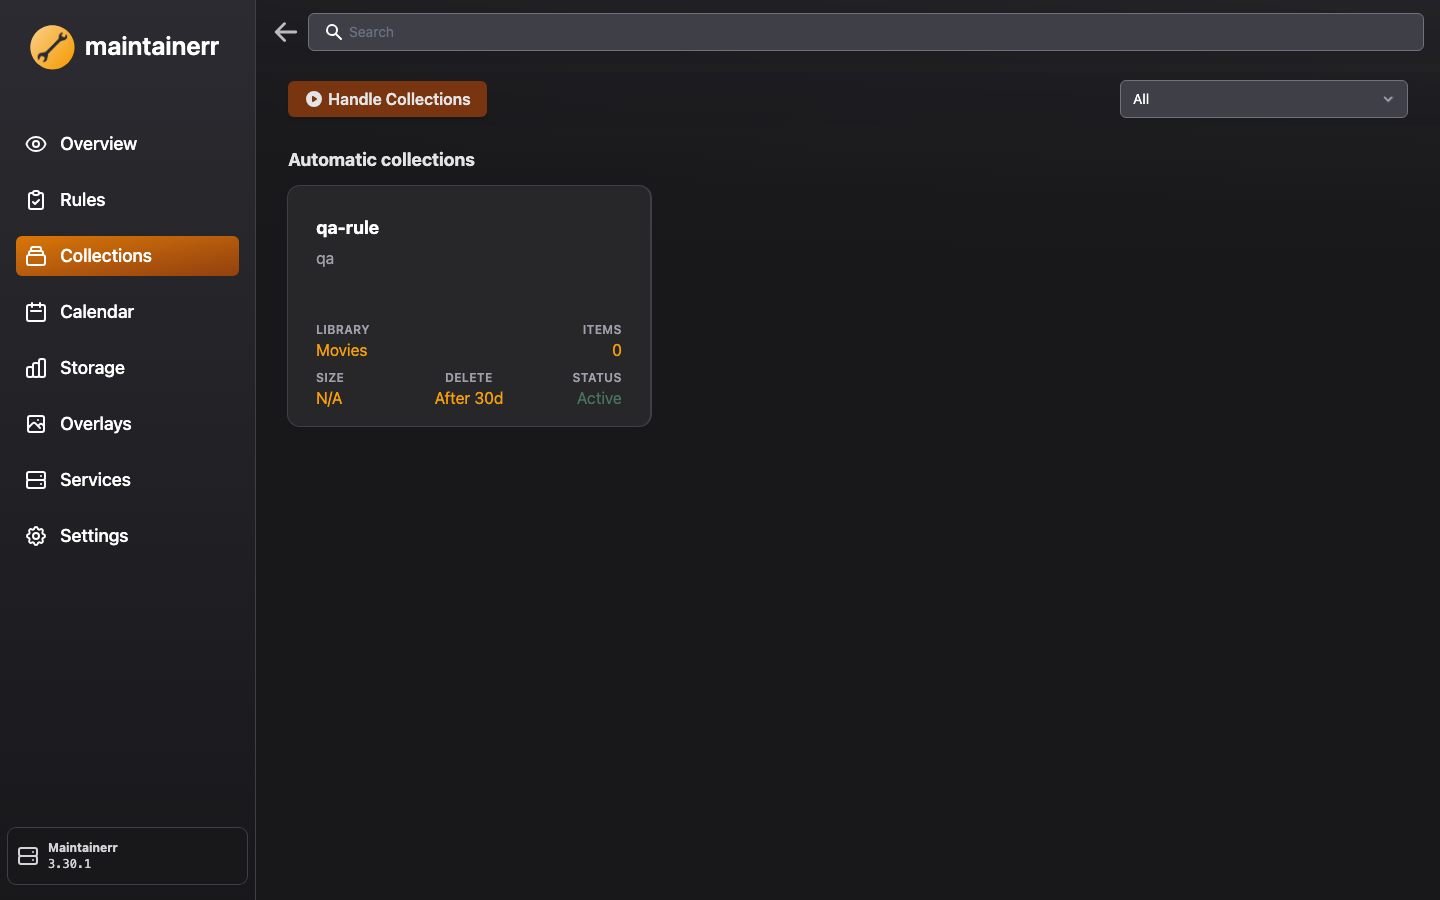The width and height of the screenshot is (1440, 900).
Task: Navigate to Storage section
Action: 127,368
